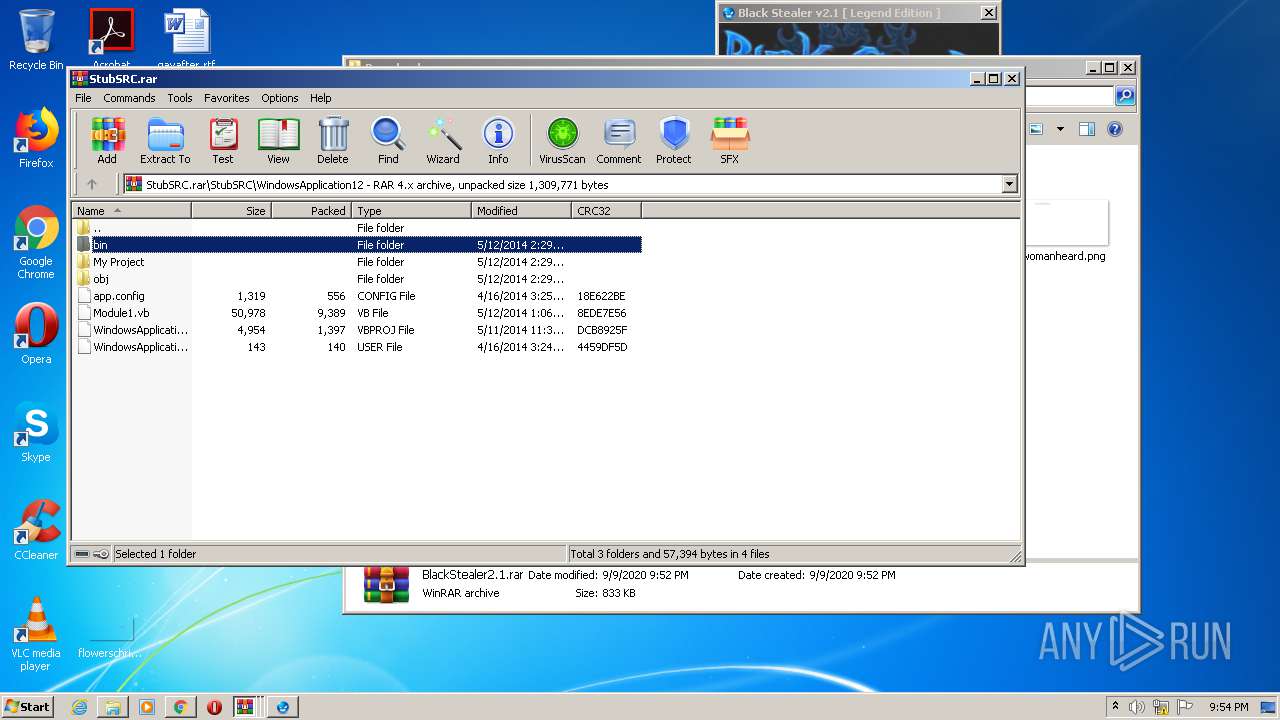Click the volume speaker tray icon
The width and height of the screenshot is (1280, 720).
pos(1137,707)
